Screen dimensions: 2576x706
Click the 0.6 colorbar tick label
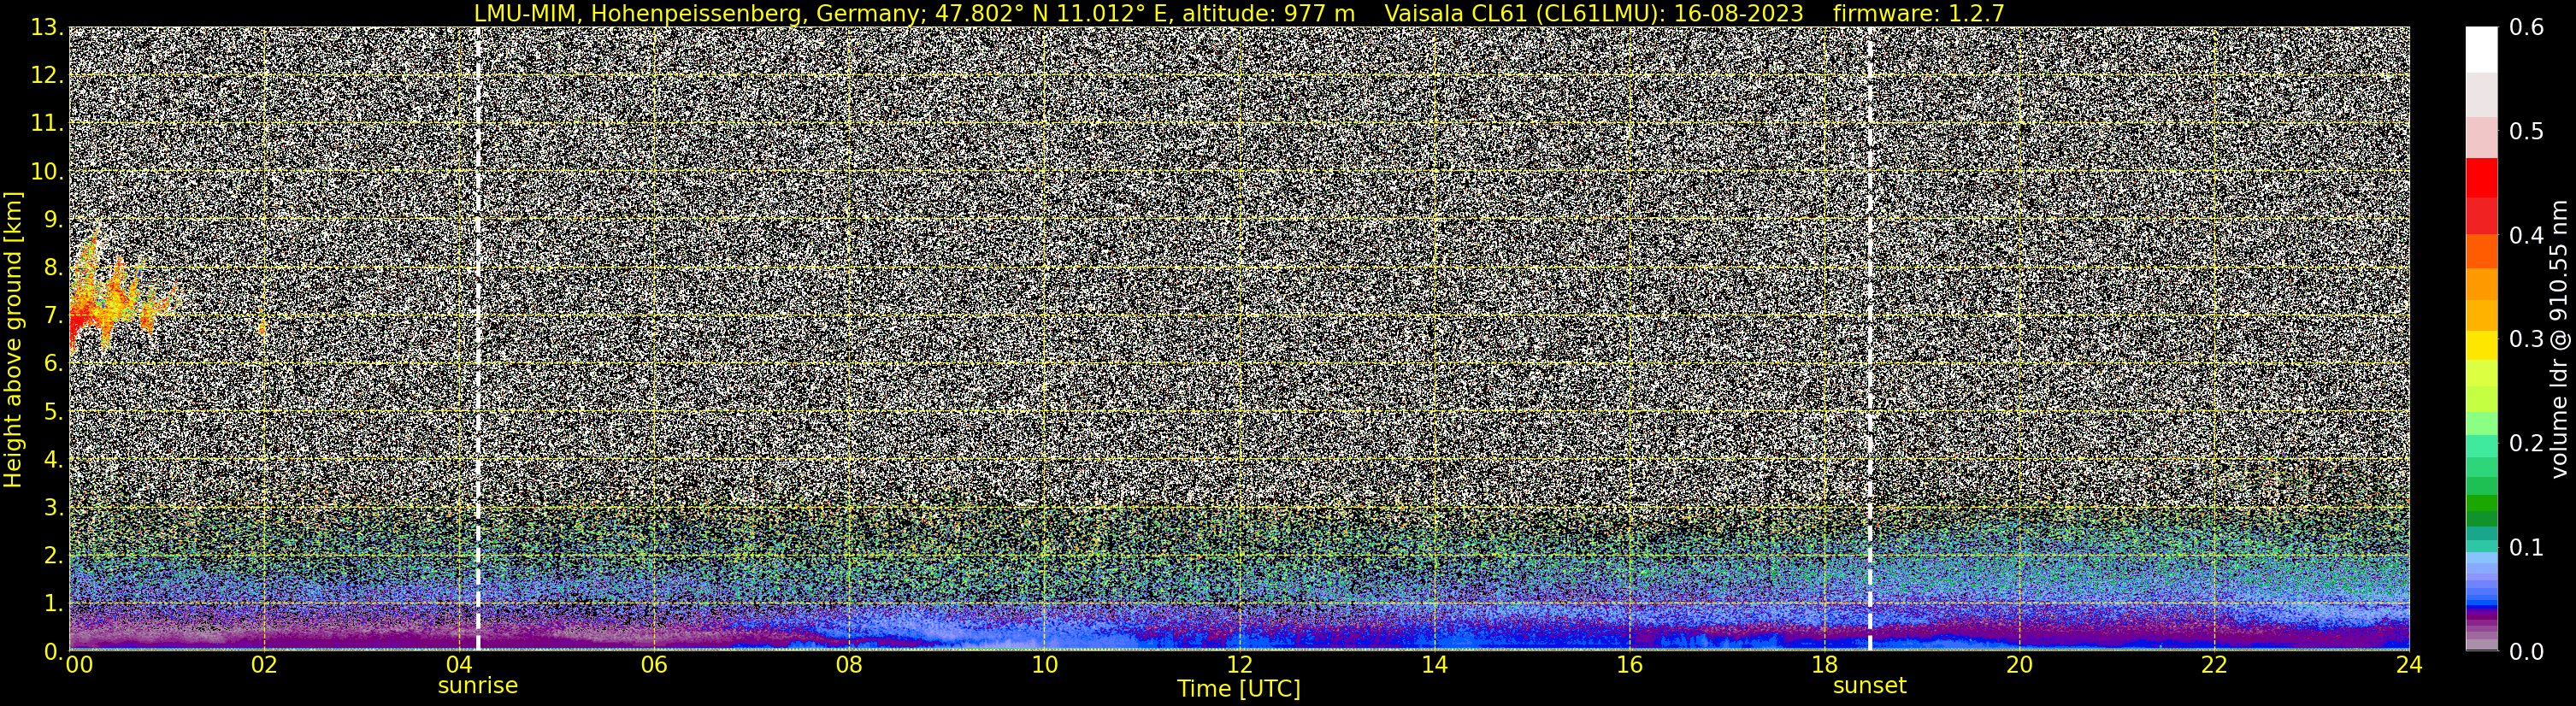tap(2526, 28)
